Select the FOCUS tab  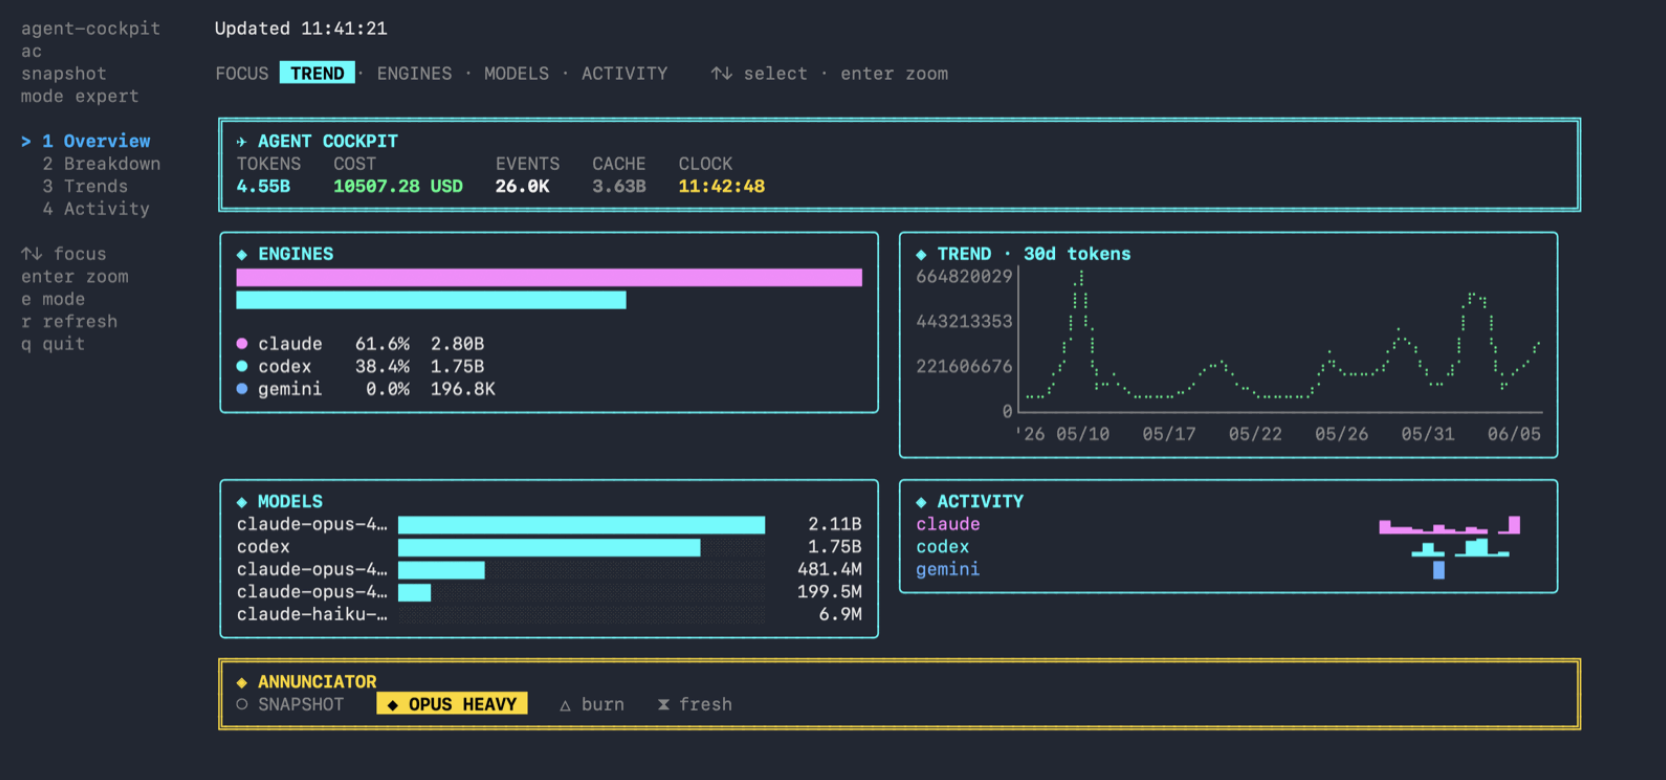242,73
